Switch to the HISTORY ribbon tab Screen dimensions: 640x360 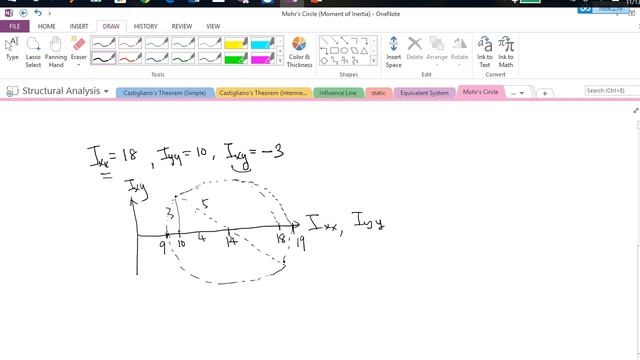pyautogui.click(x=145, y=26)
